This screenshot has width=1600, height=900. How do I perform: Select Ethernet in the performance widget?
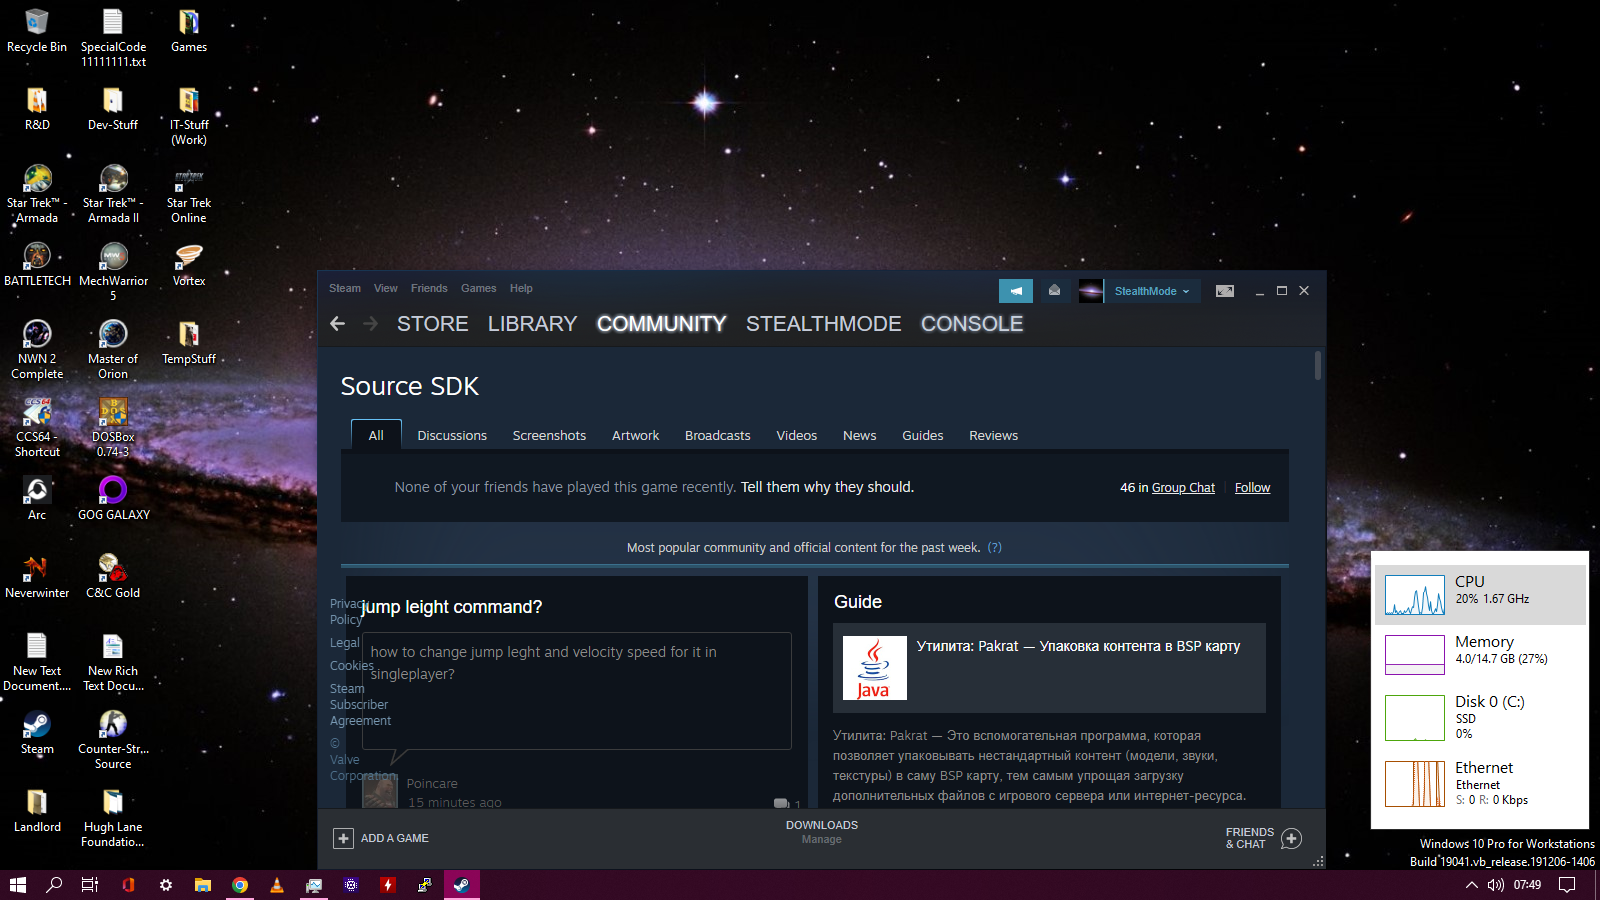pos(1480,783)
